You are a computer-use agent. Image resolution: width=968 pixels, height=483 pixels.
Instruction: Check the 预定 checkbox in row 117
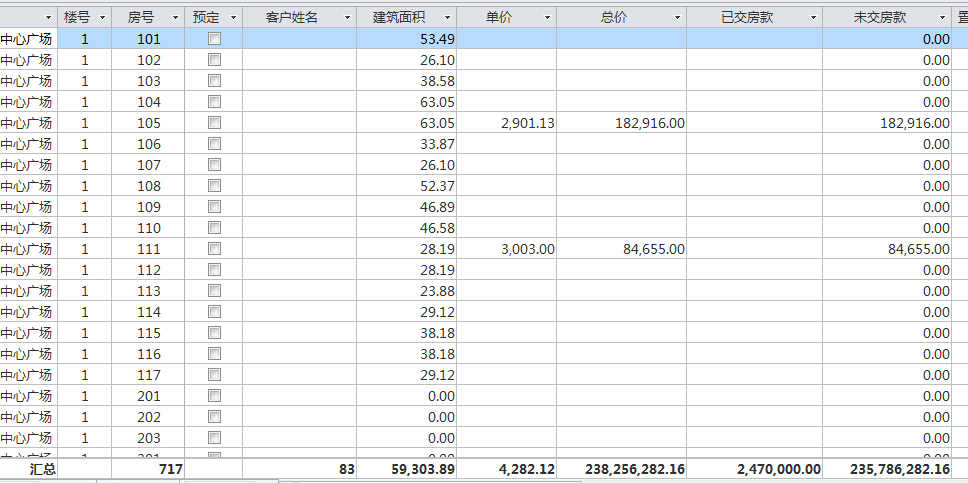214,374
